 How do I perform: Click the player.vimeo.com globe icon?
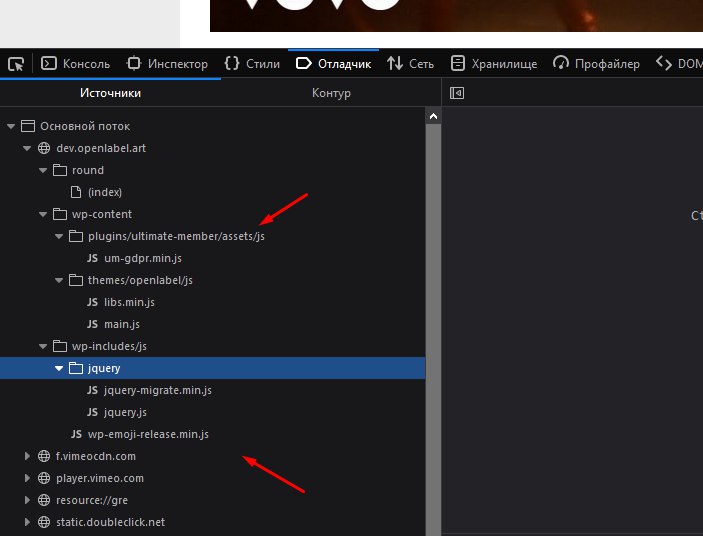(43, 478)
